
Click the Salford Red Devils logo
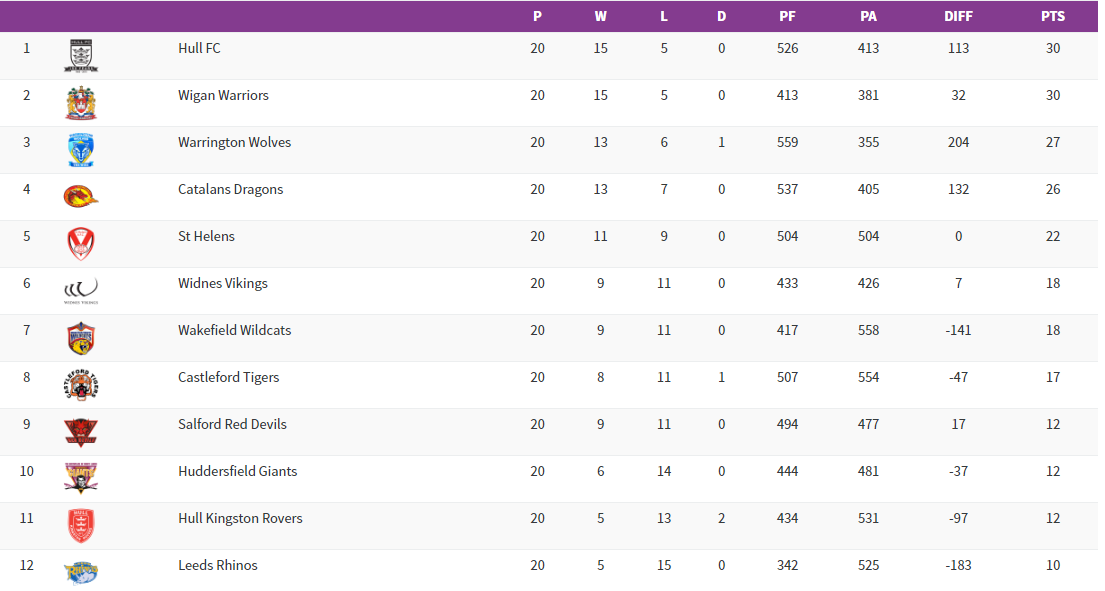pos(81,432)
